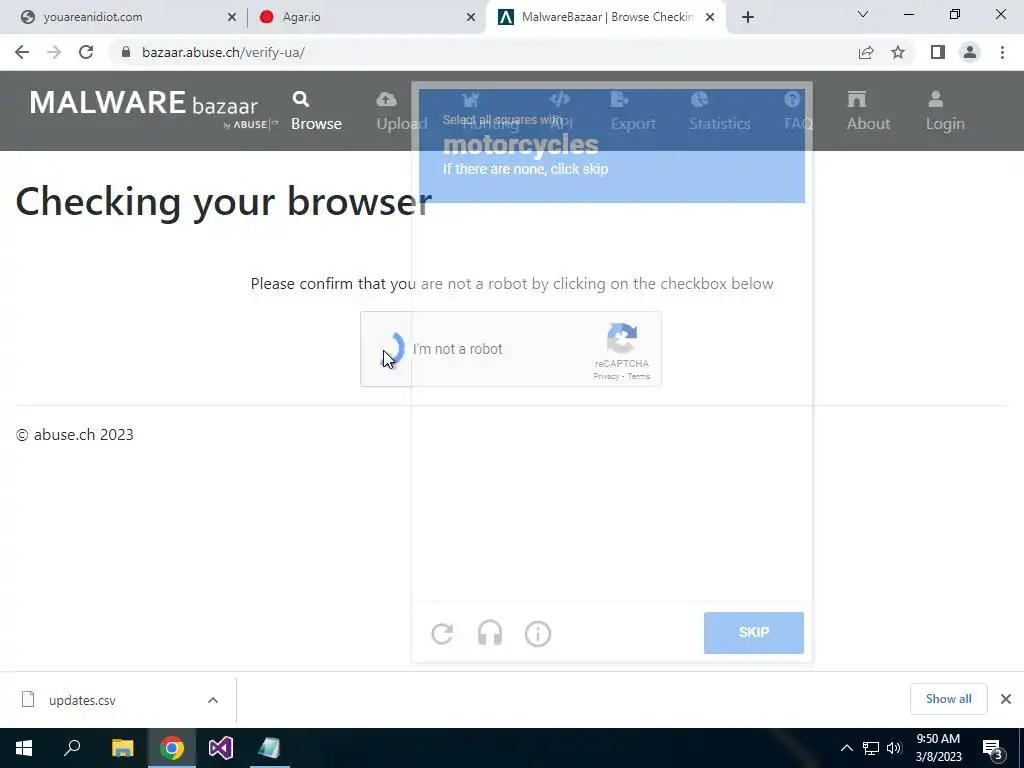The height and width of the screenshot is (768, 1024).
Task: Reload the page in Chrome
Action: (86, 52)
